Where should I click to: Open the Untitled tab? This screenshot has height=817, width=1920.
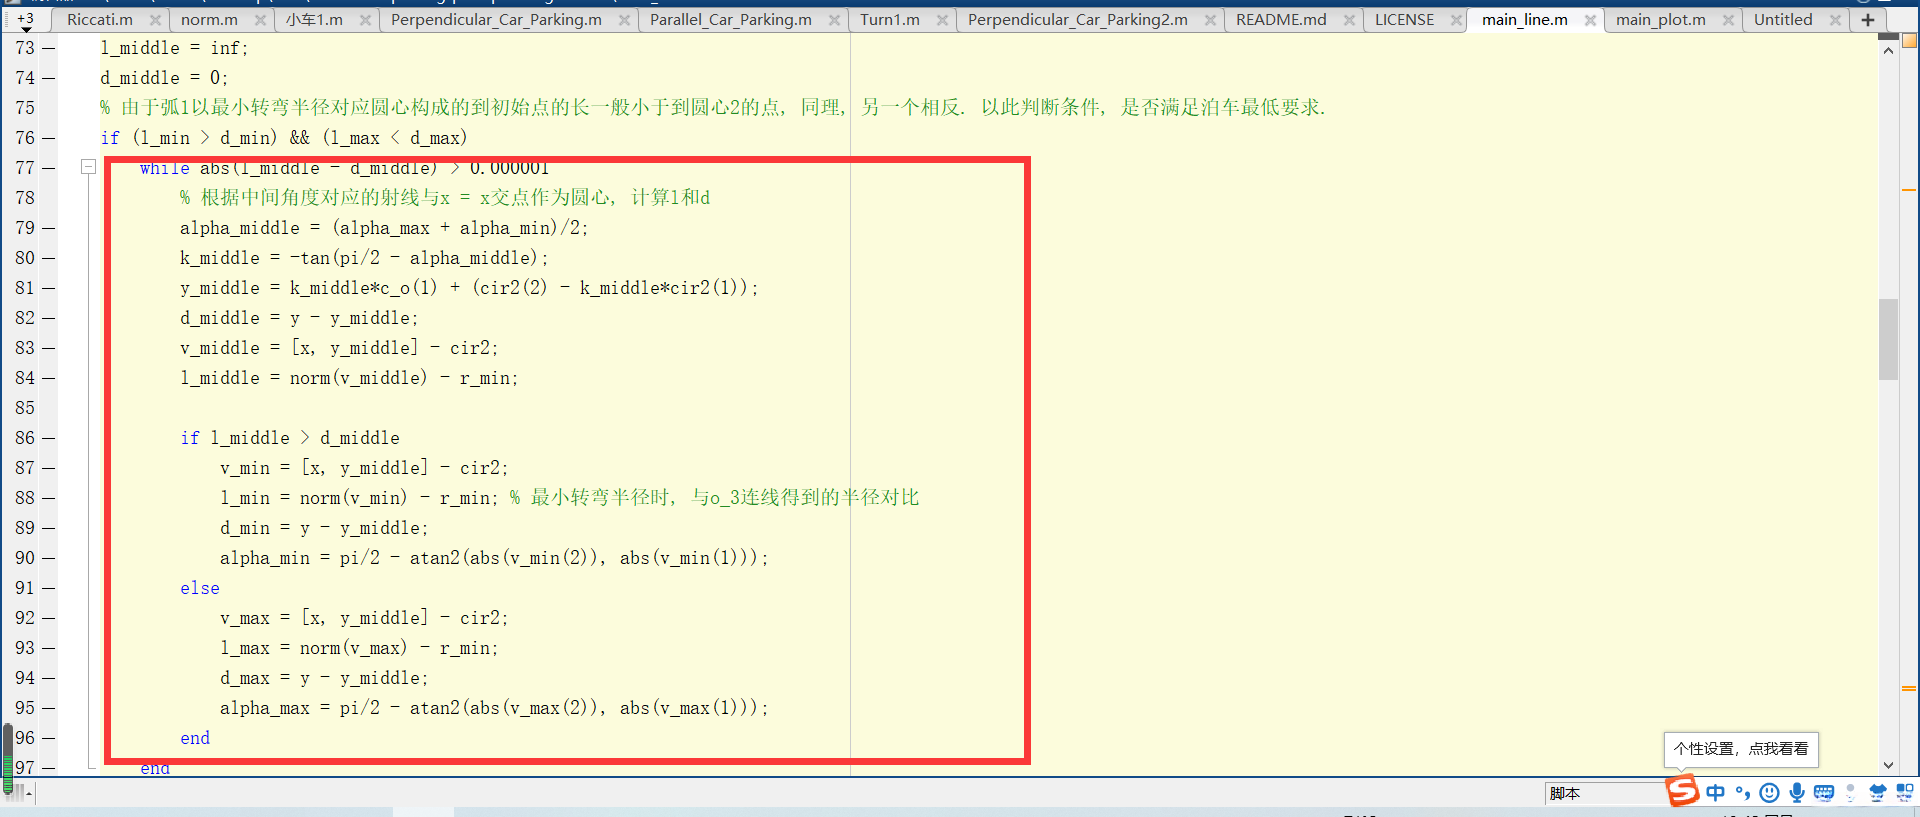point(1783,20)
